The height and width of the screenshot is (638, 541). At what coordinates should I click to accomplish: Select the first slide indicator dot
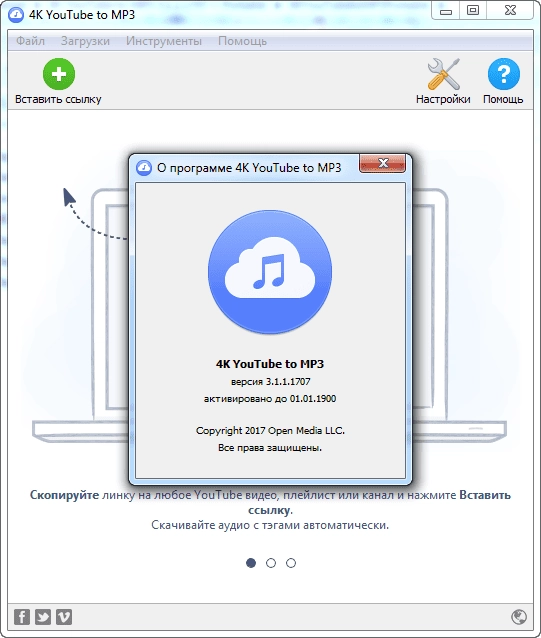251,563
